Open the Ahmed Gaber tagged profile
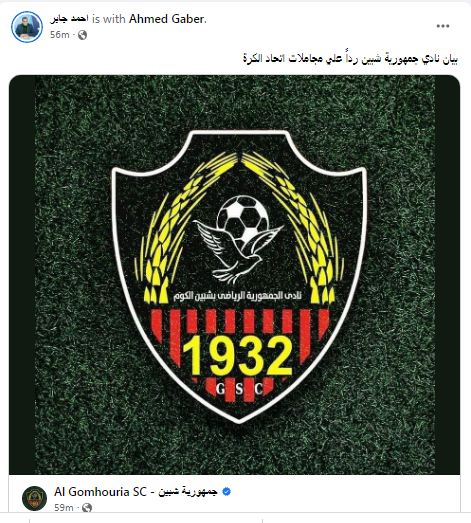Screen dimensions: 471x523 coord(166,19)
